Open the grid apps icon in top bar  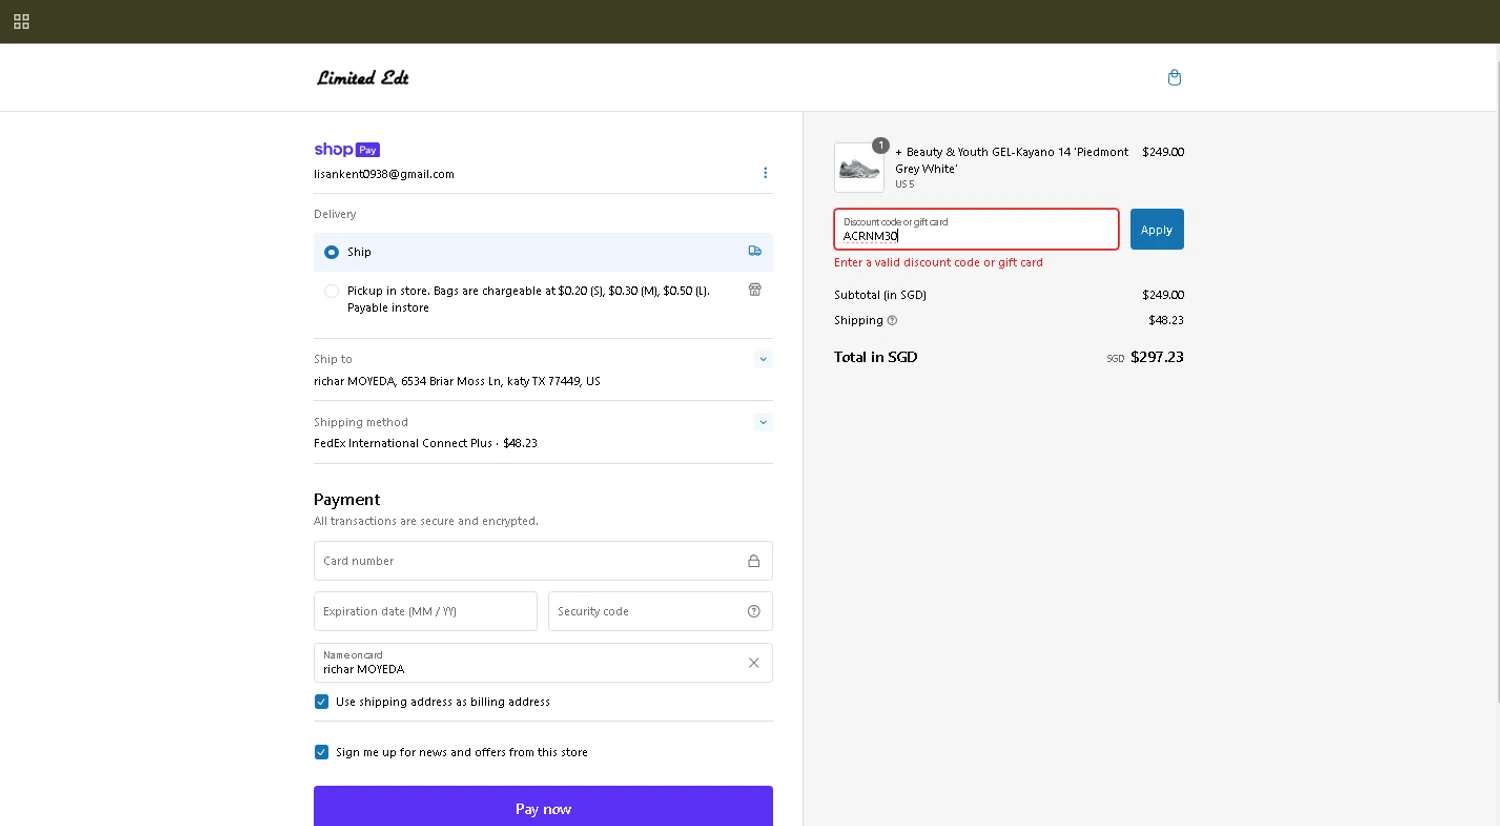click(21, 21)
